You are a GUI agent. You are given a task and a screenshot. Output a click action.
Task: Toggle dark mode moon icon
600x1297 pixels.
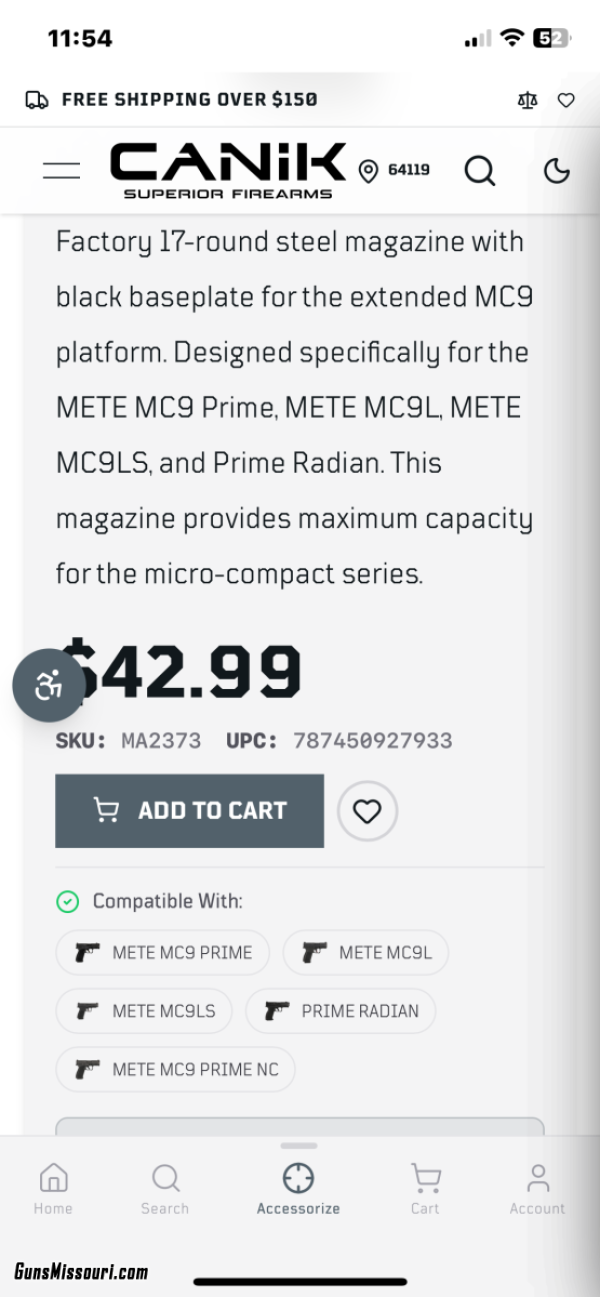556,171
